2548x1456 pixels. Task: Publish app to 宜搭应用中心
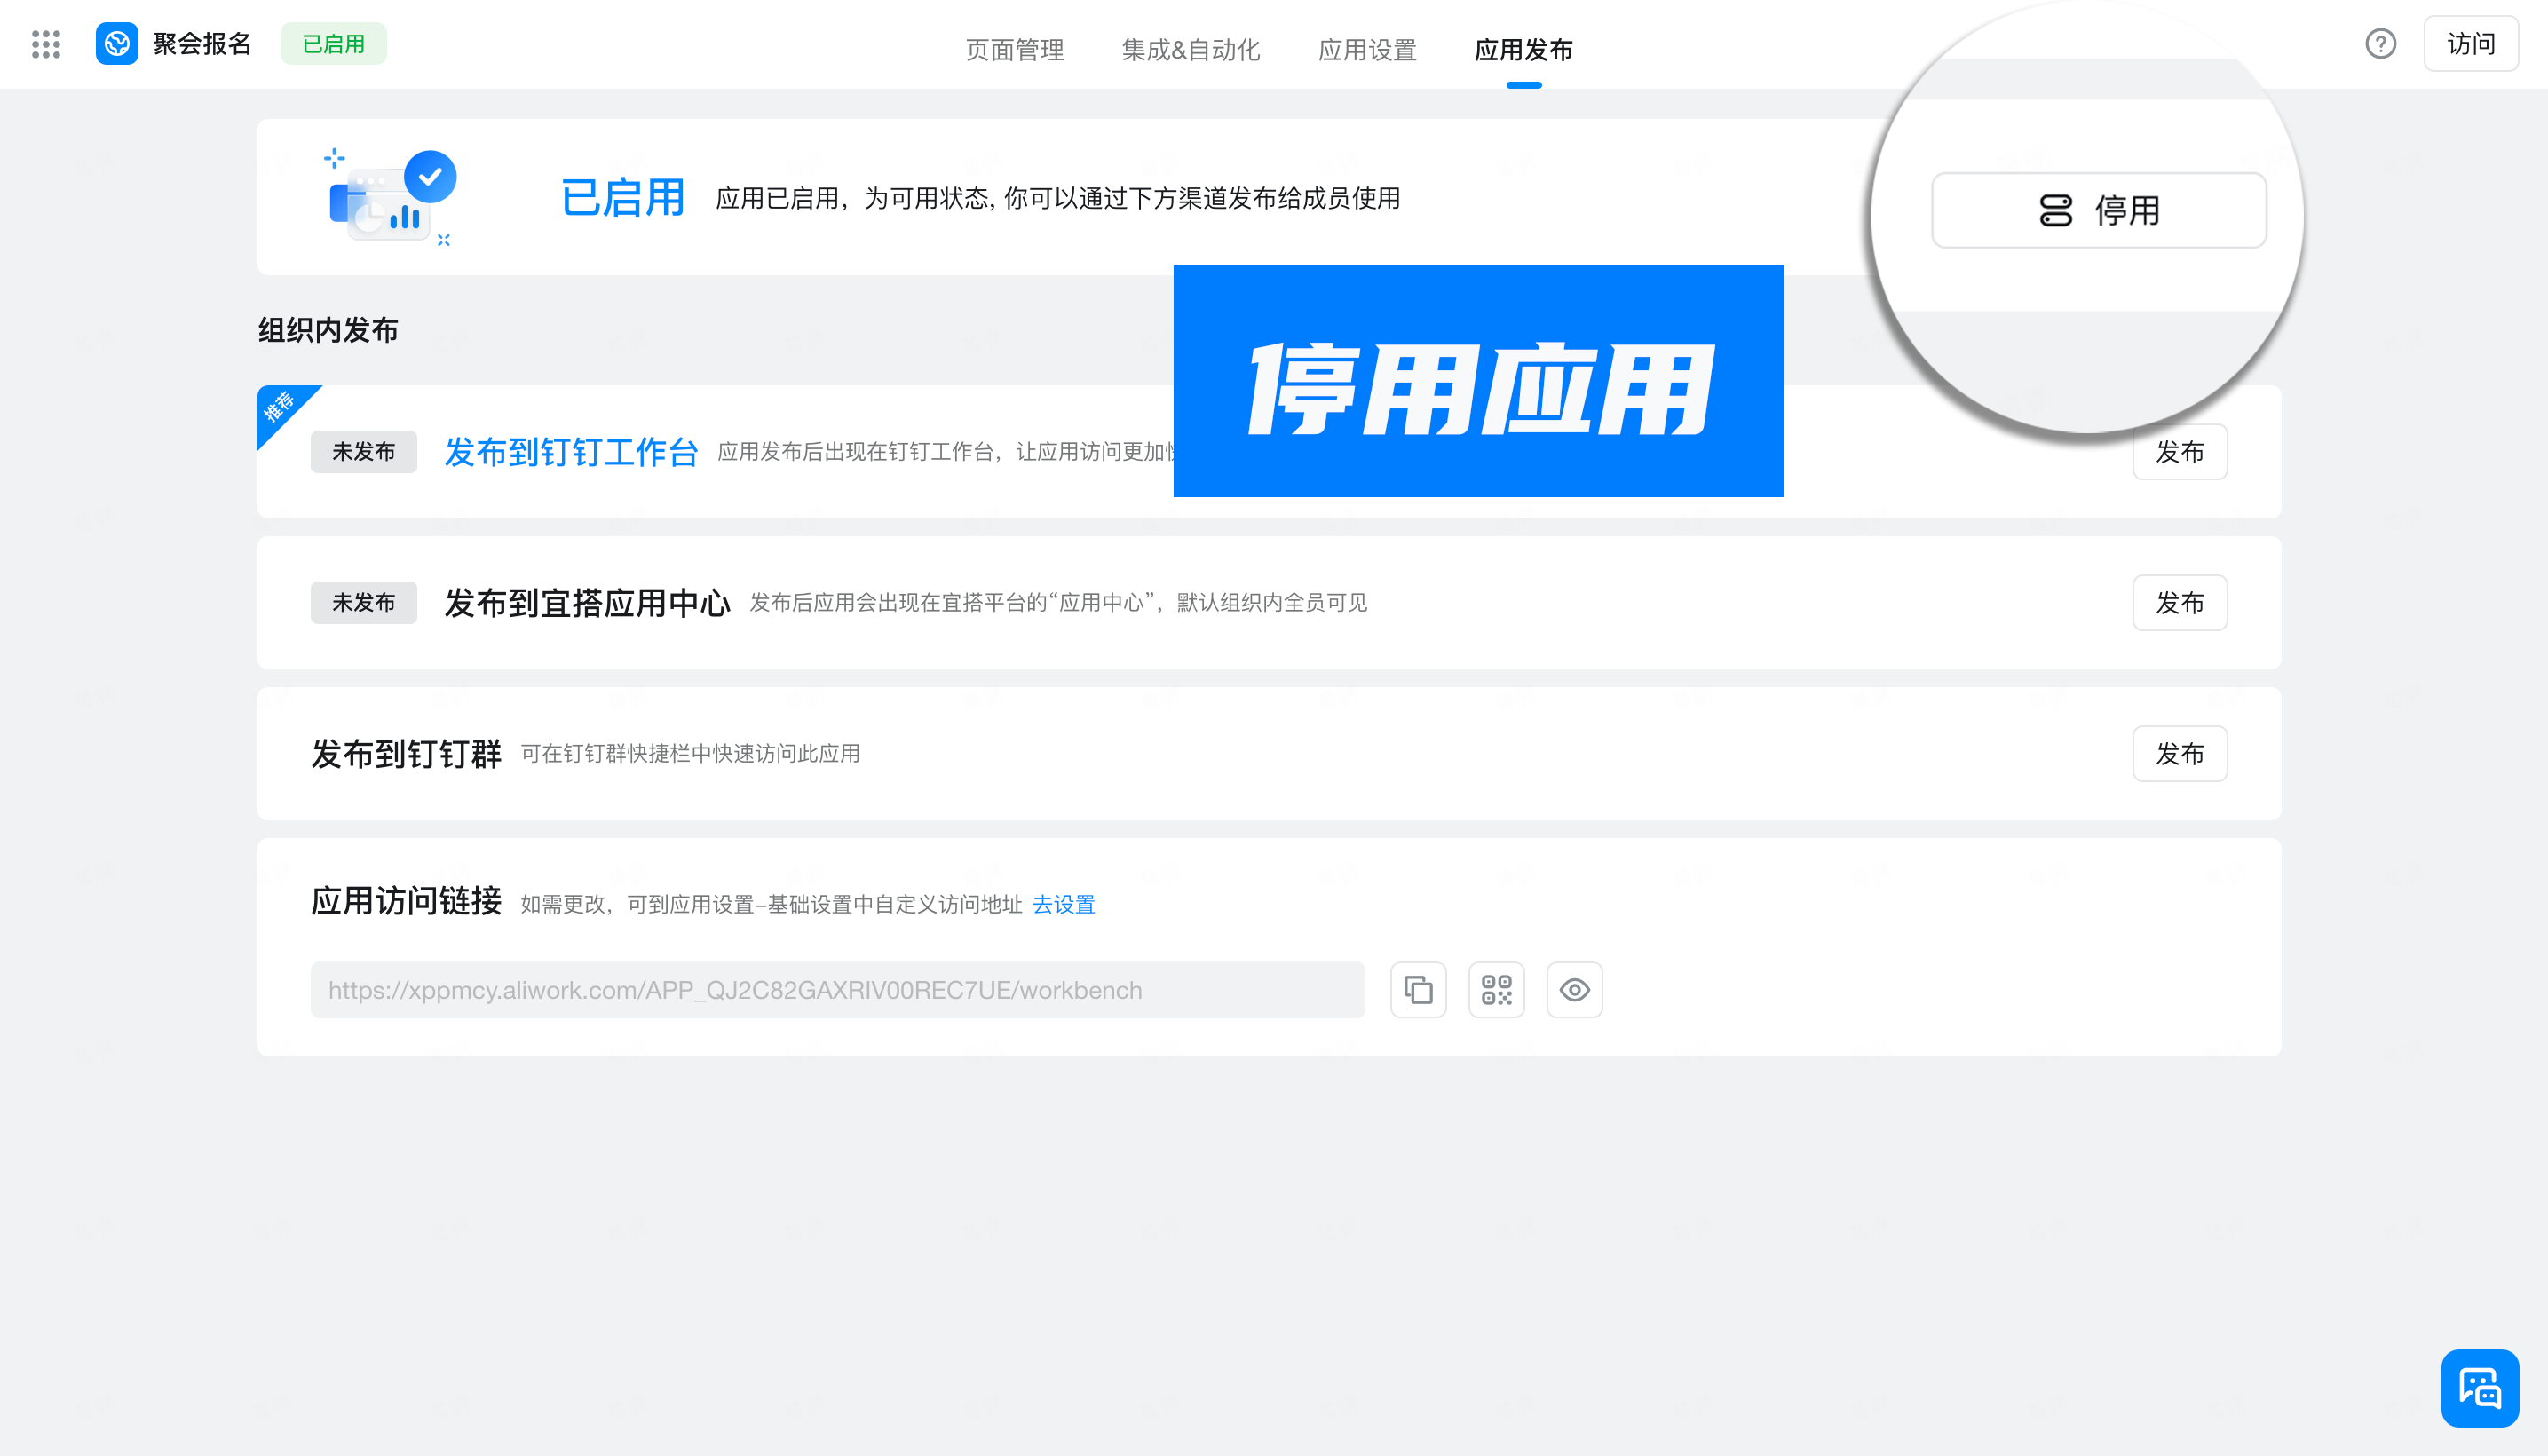(2179, 603)
